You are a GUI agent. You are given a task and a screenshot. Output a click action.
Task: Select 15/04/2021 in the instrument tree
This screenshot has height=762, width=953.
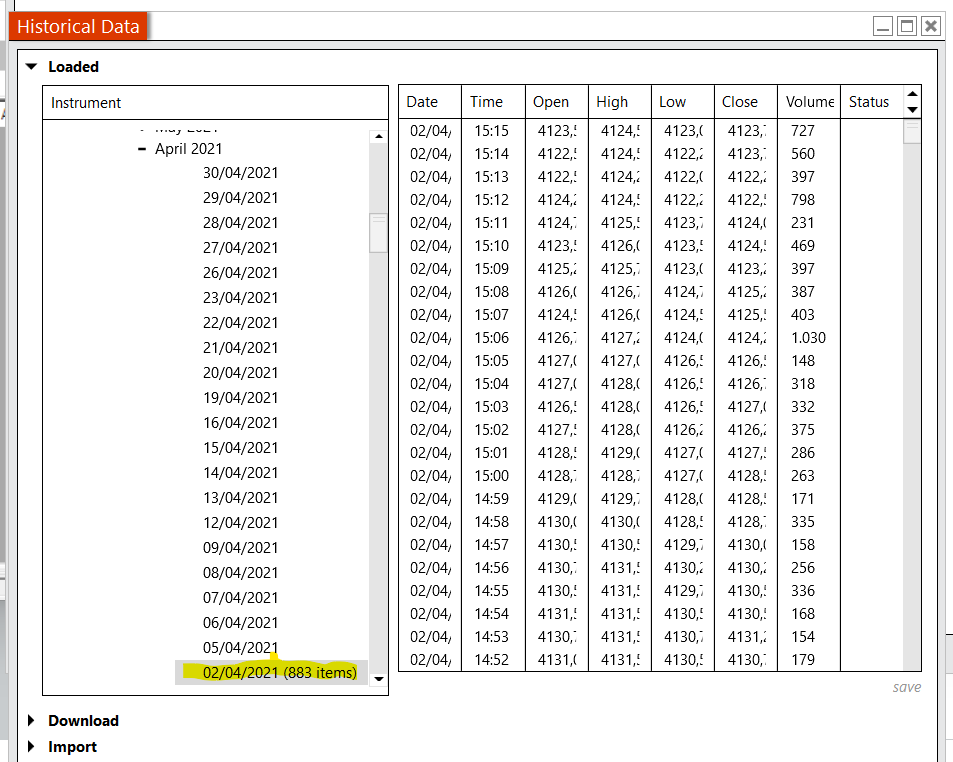tap(240, 448)
